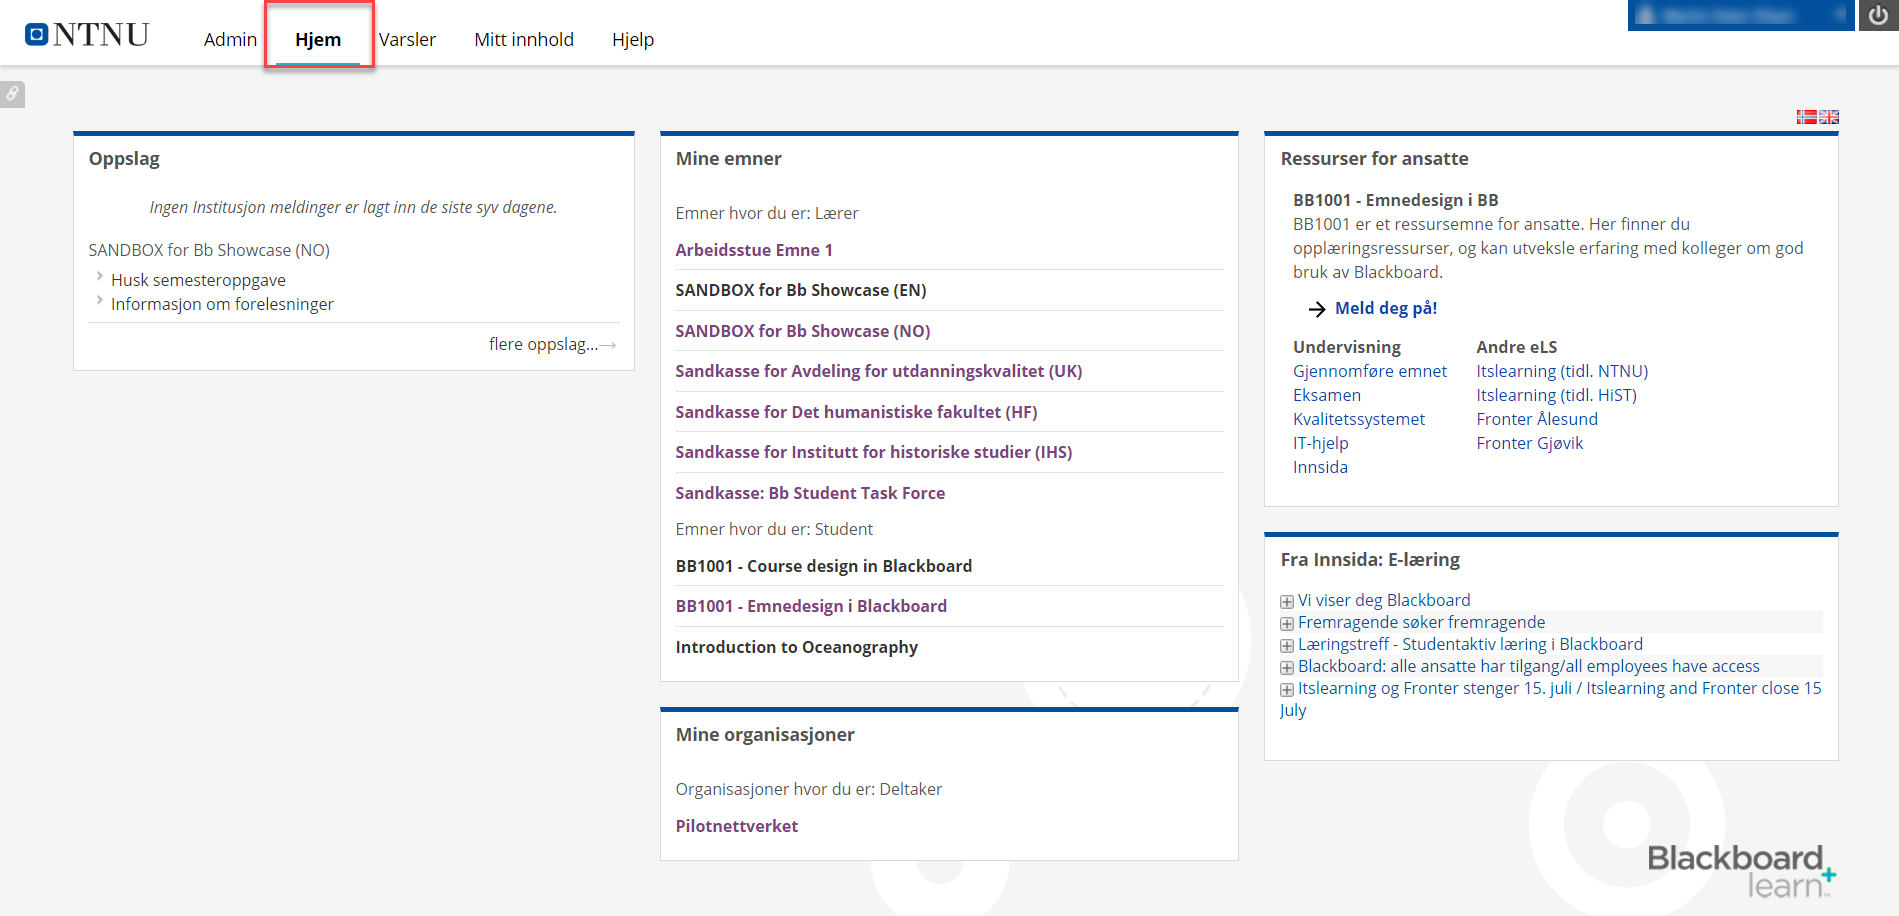This screenshot has width=1899, height=916.
Task: Click 'Ressurser for ansatte' module heading
Action: click(x=1374, y=158)
